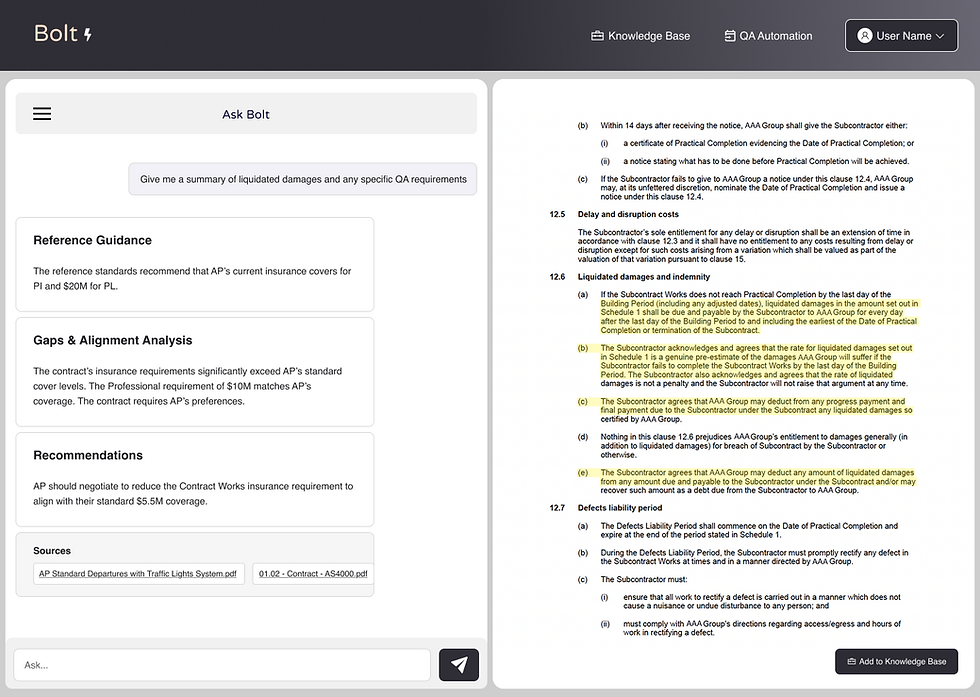The image size is (980, 697).
Task: Click the send paper-plane button
Action: [x=459, y=664]
